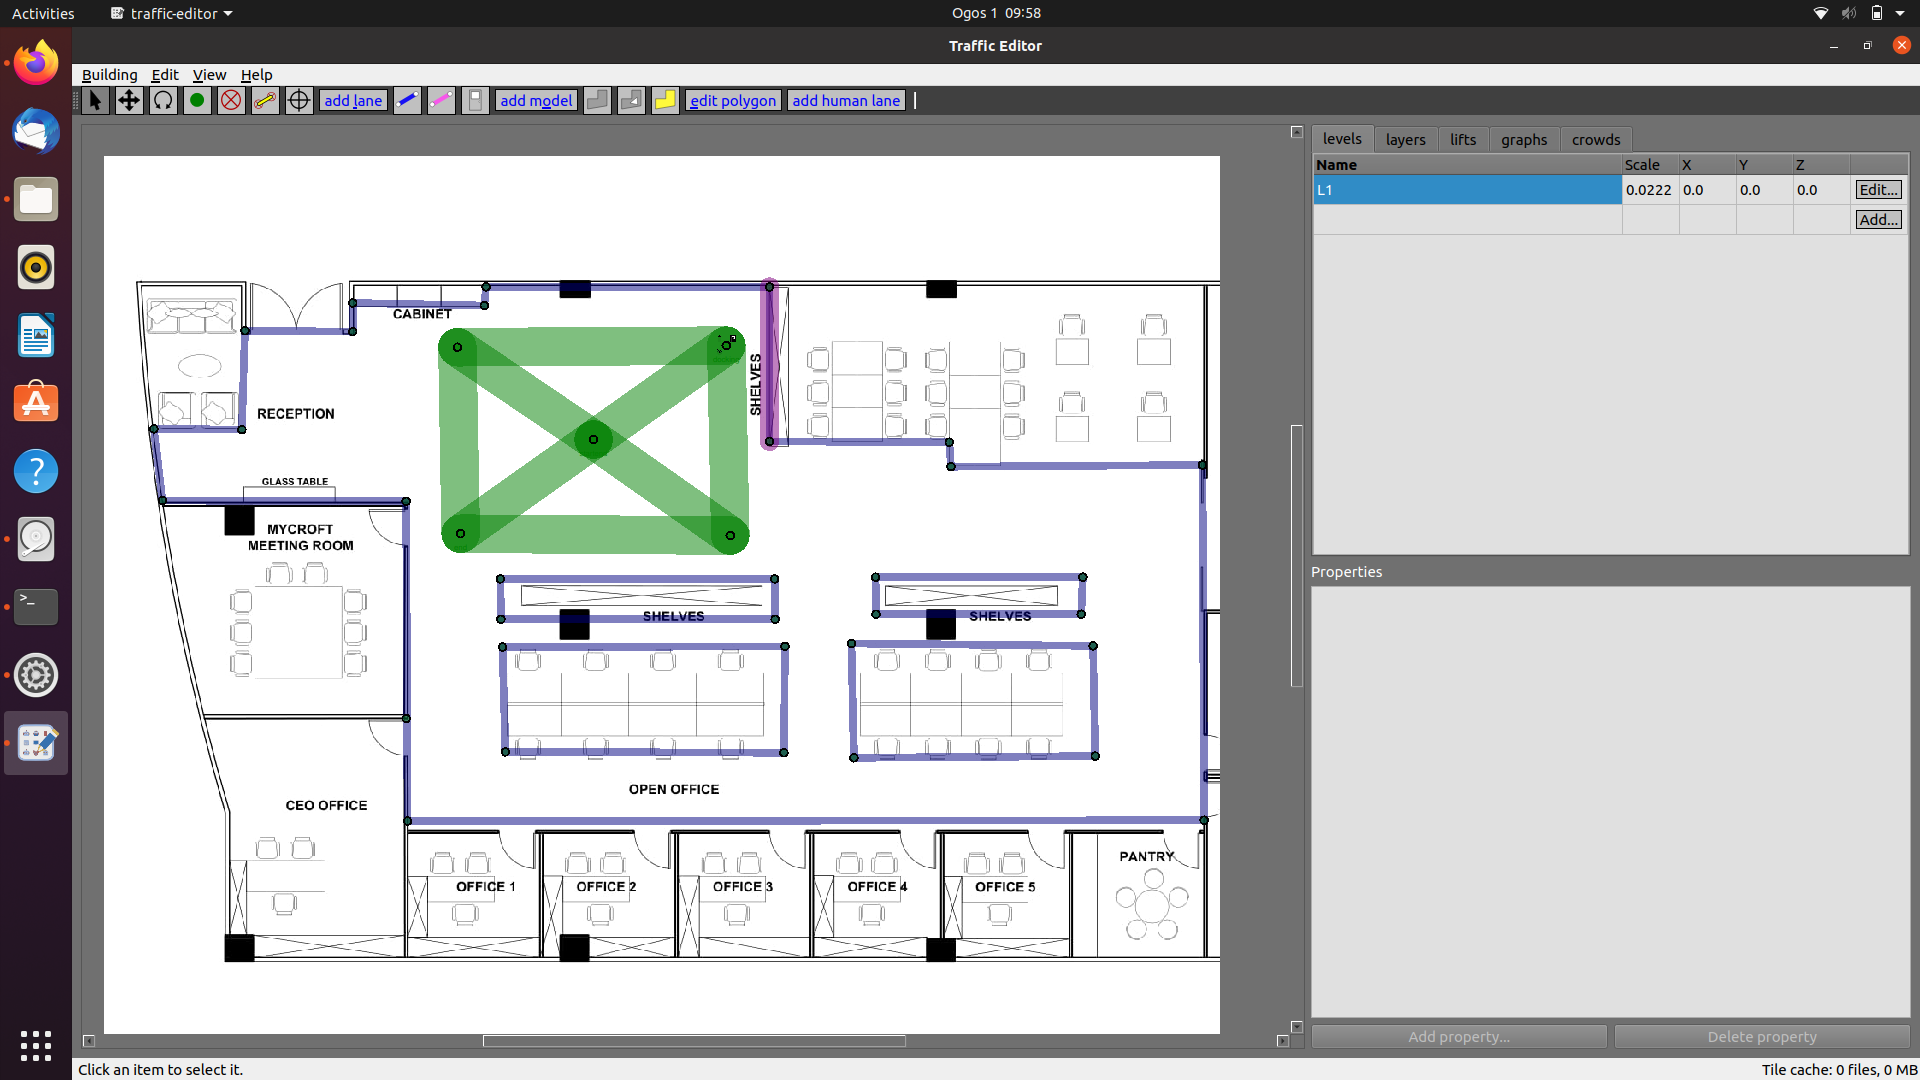Click the vertical scrollbar of the map view

[x=1297, y=555]
